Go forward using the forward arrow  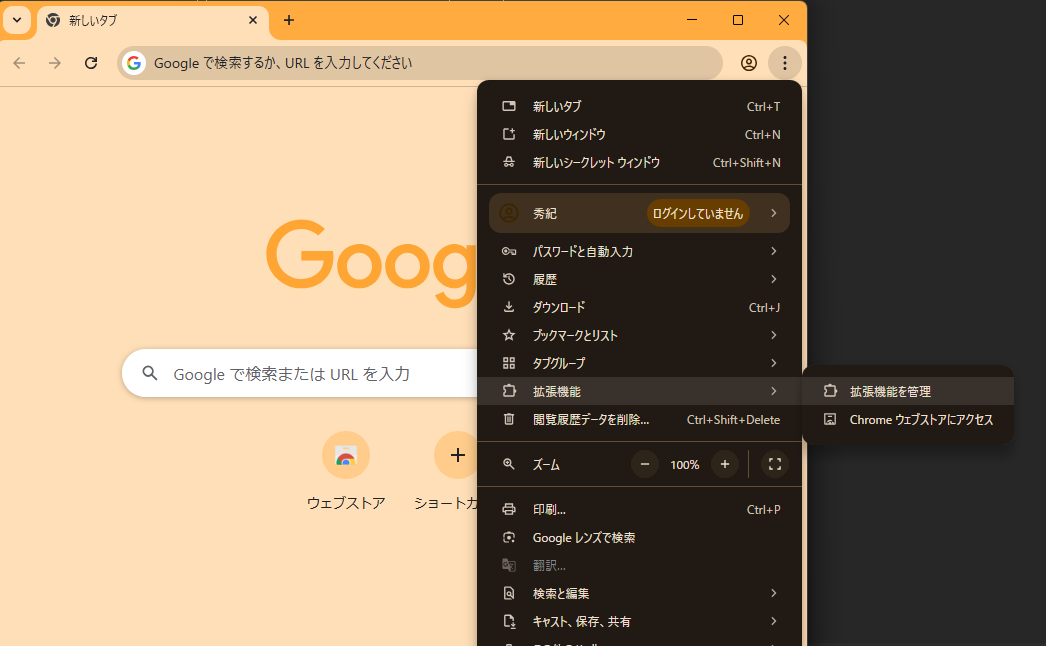click(55, 63)
